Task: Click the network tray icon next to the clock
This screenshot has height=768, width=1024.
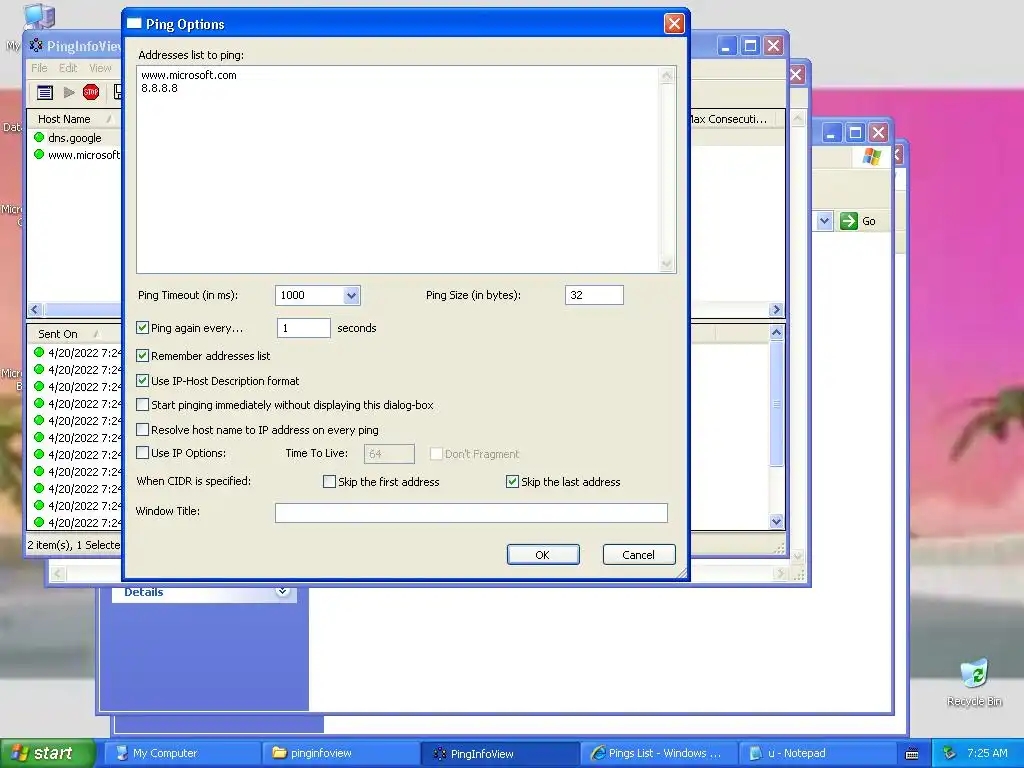Action: 949,753
